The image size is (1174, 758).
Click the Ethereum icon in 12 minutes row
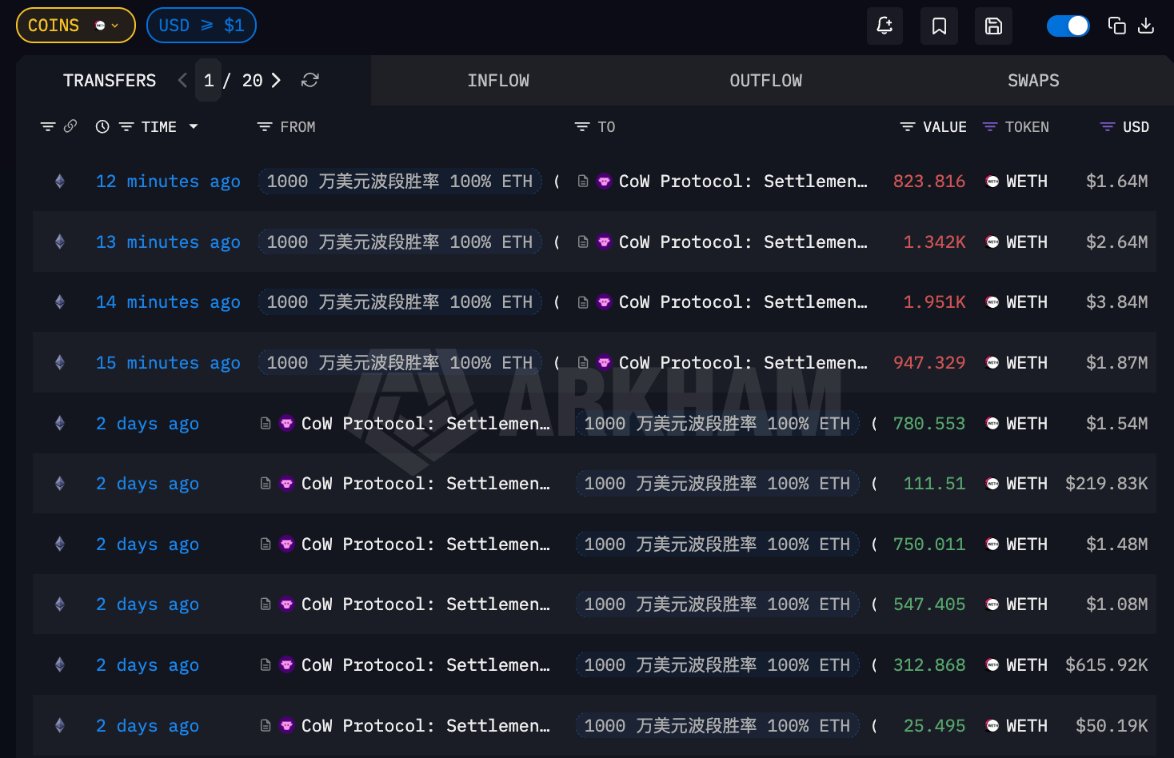pyautogui.click(x=60, y=181)
